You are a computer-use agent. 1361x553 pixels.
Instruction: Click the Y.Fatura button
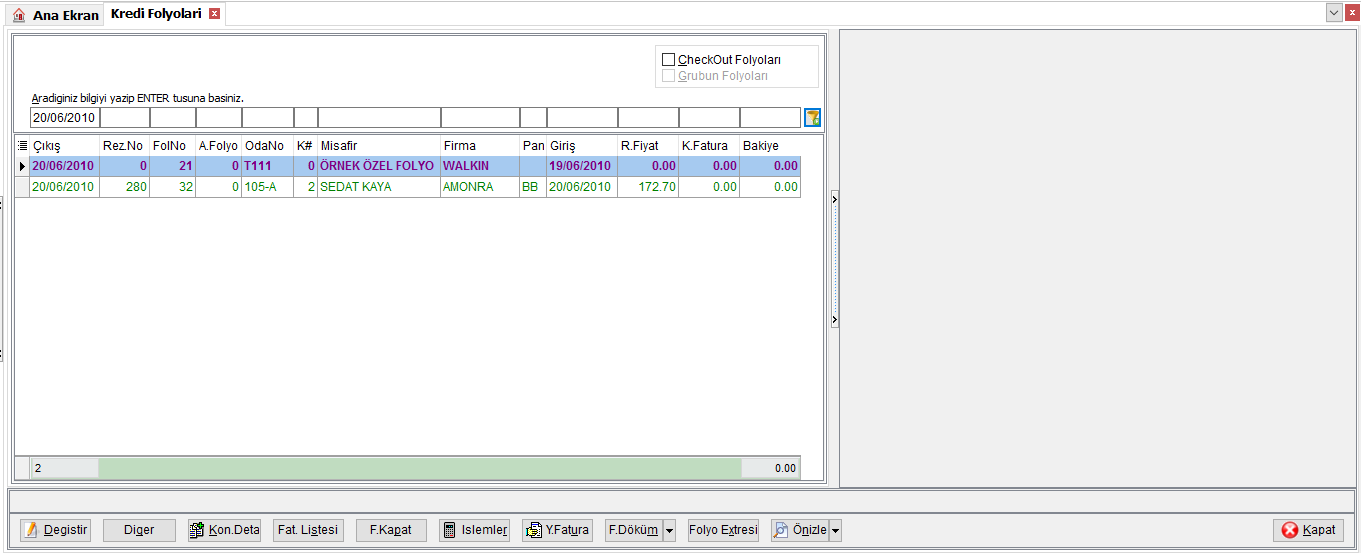pos(557,531)
